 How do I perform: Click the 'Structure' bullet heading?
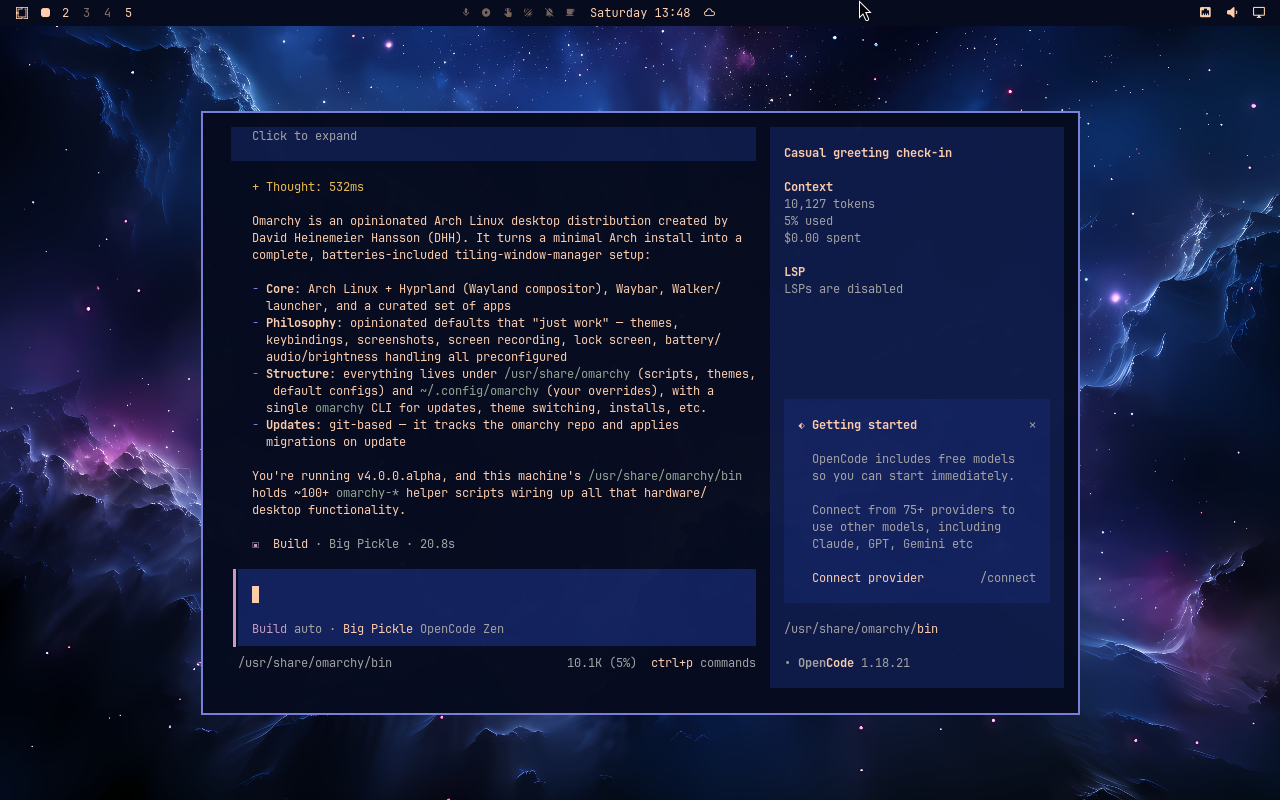point(297,374)
